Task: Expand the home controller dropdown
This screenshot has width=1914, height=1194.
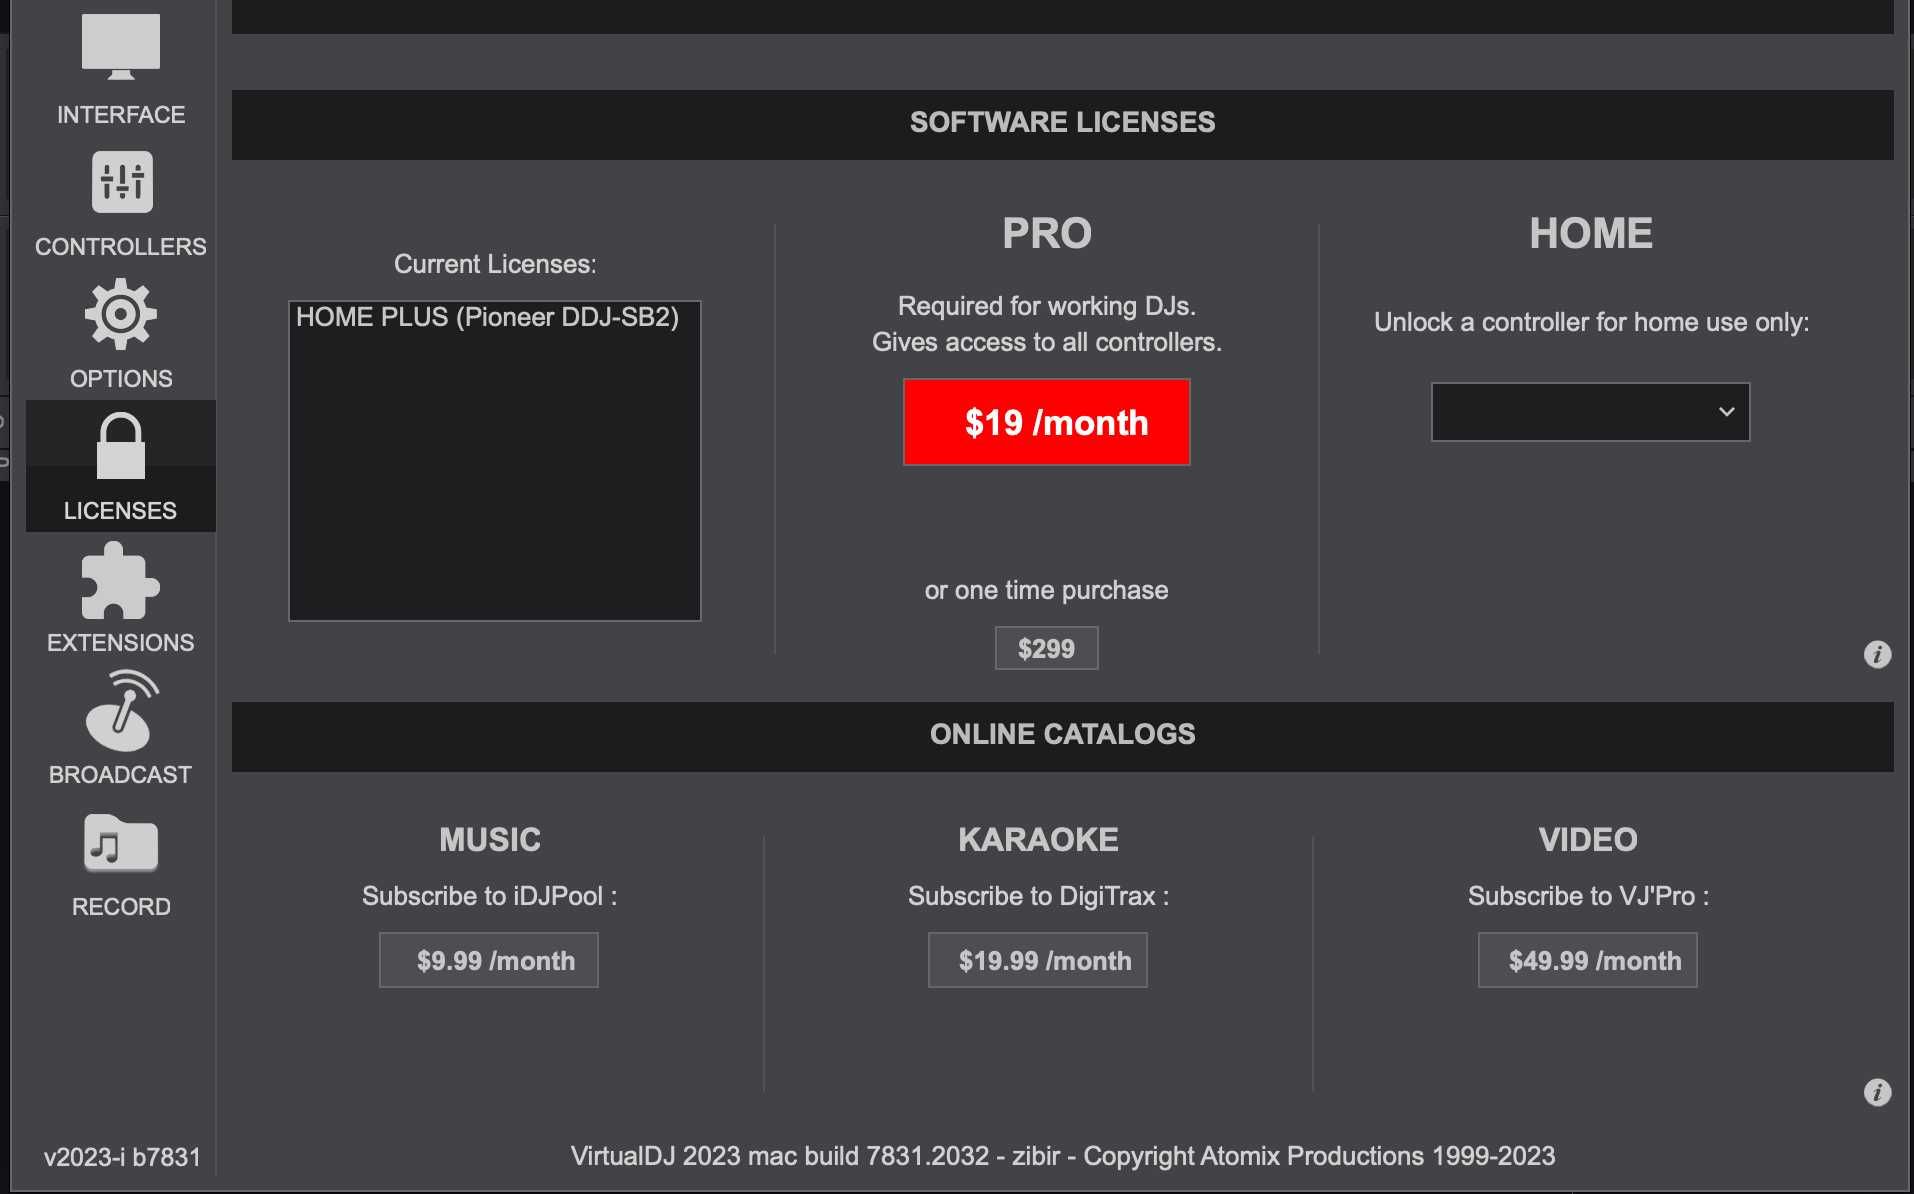Action: pos(1590,412)
